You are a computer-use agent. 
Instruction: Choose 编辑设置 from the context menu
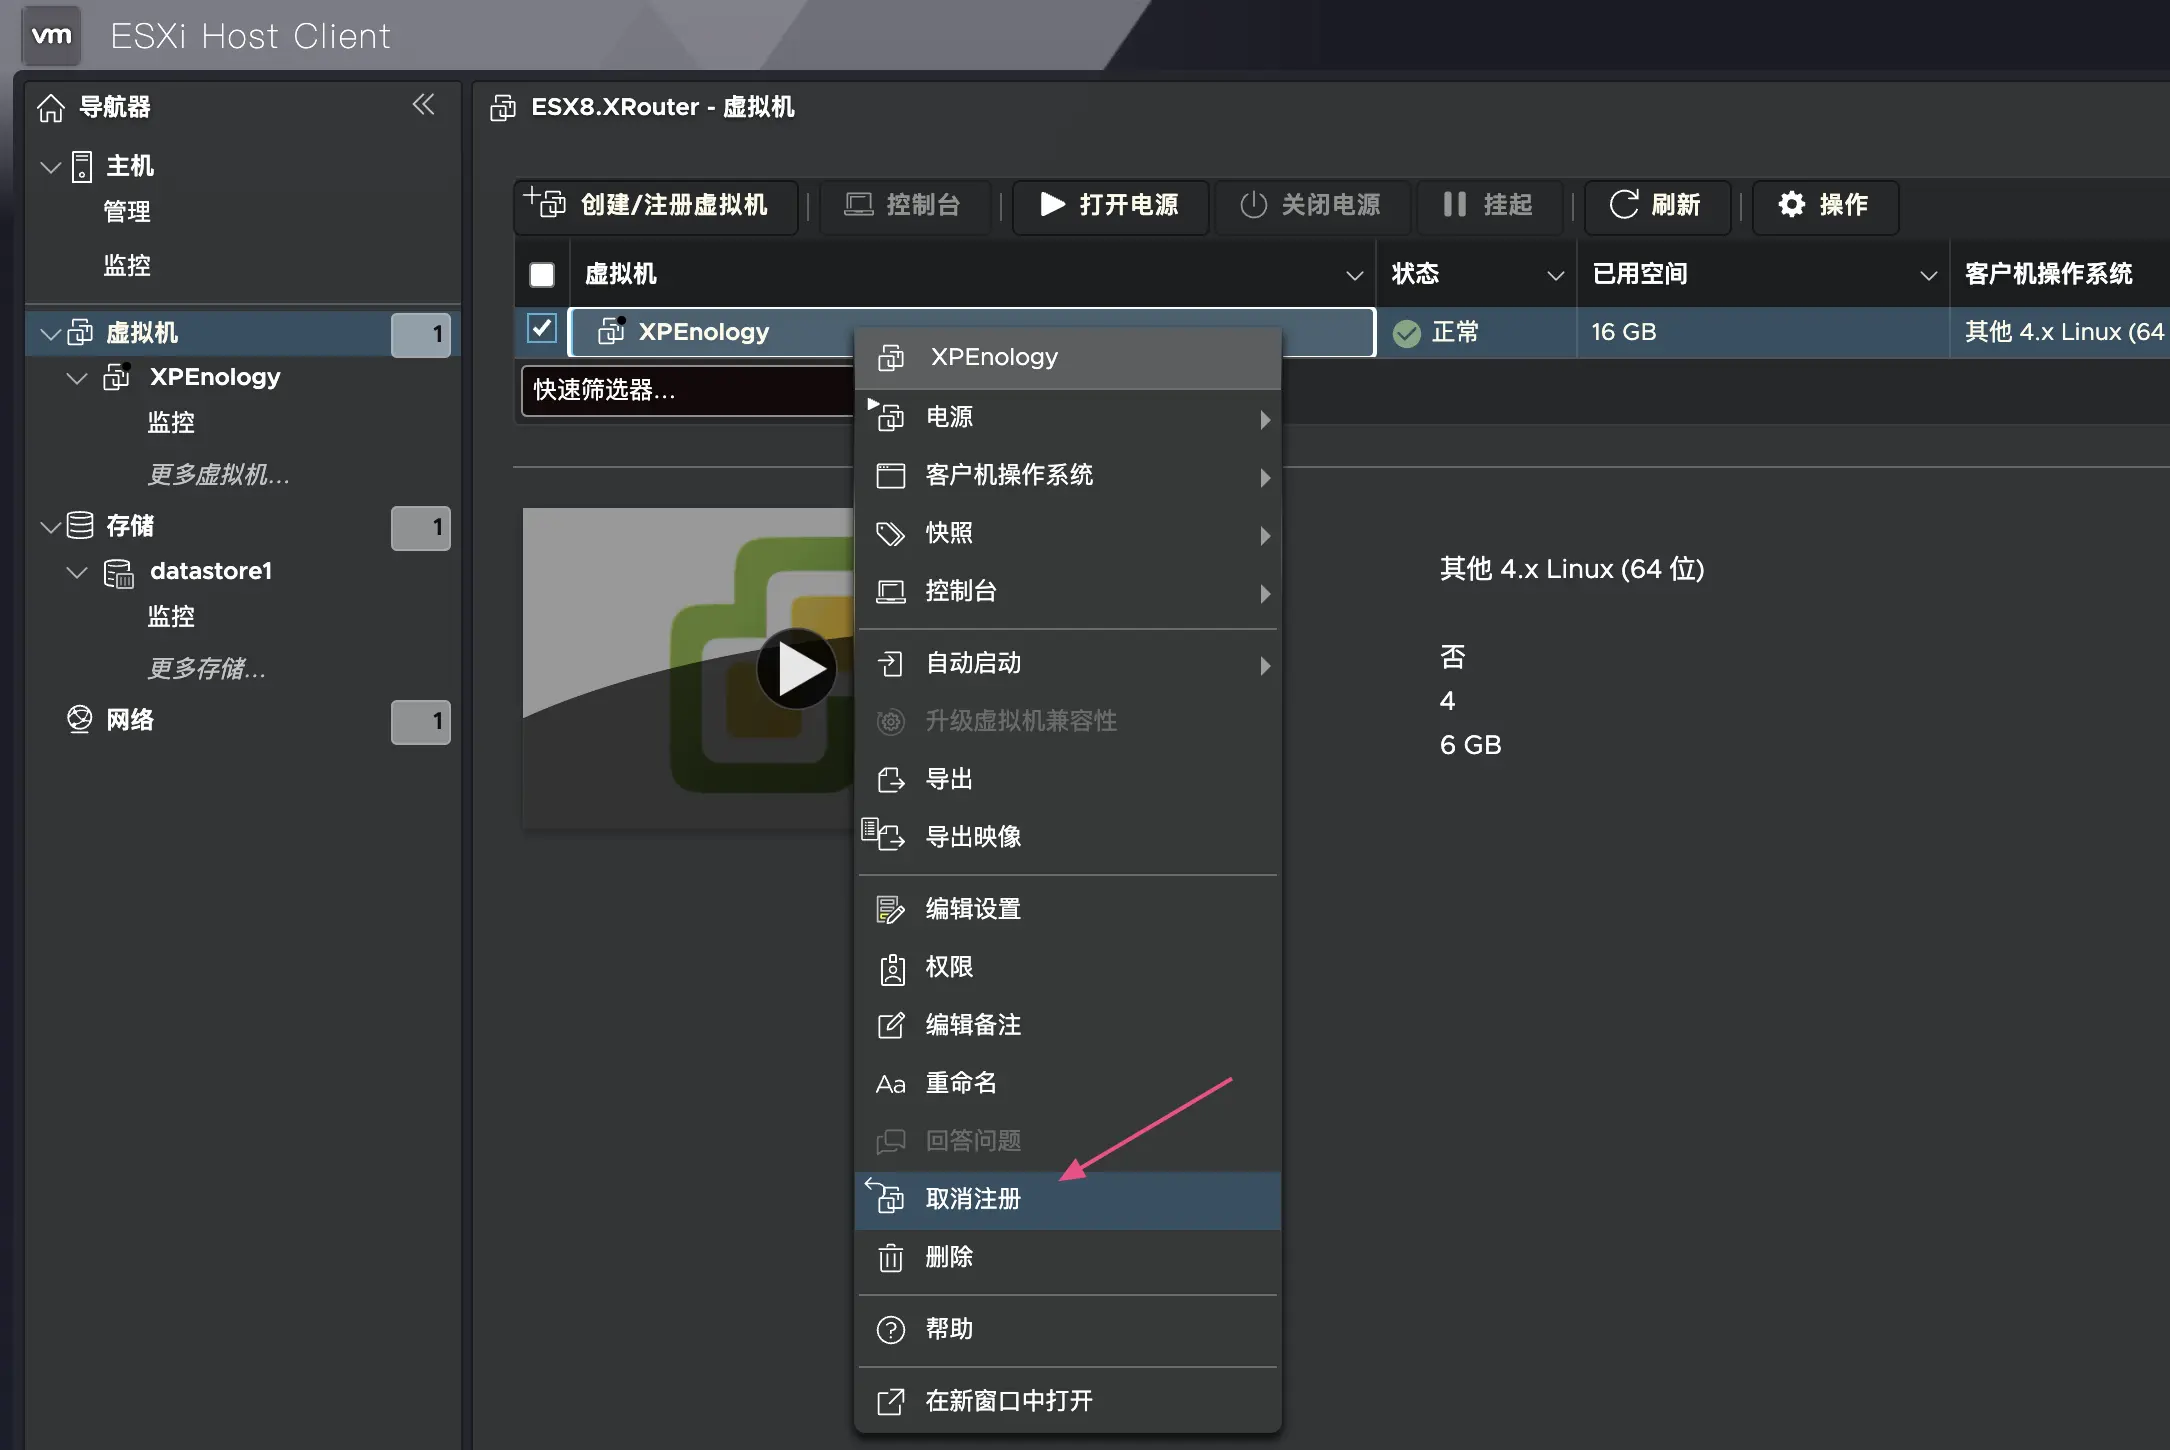[x=1068, y=909]
